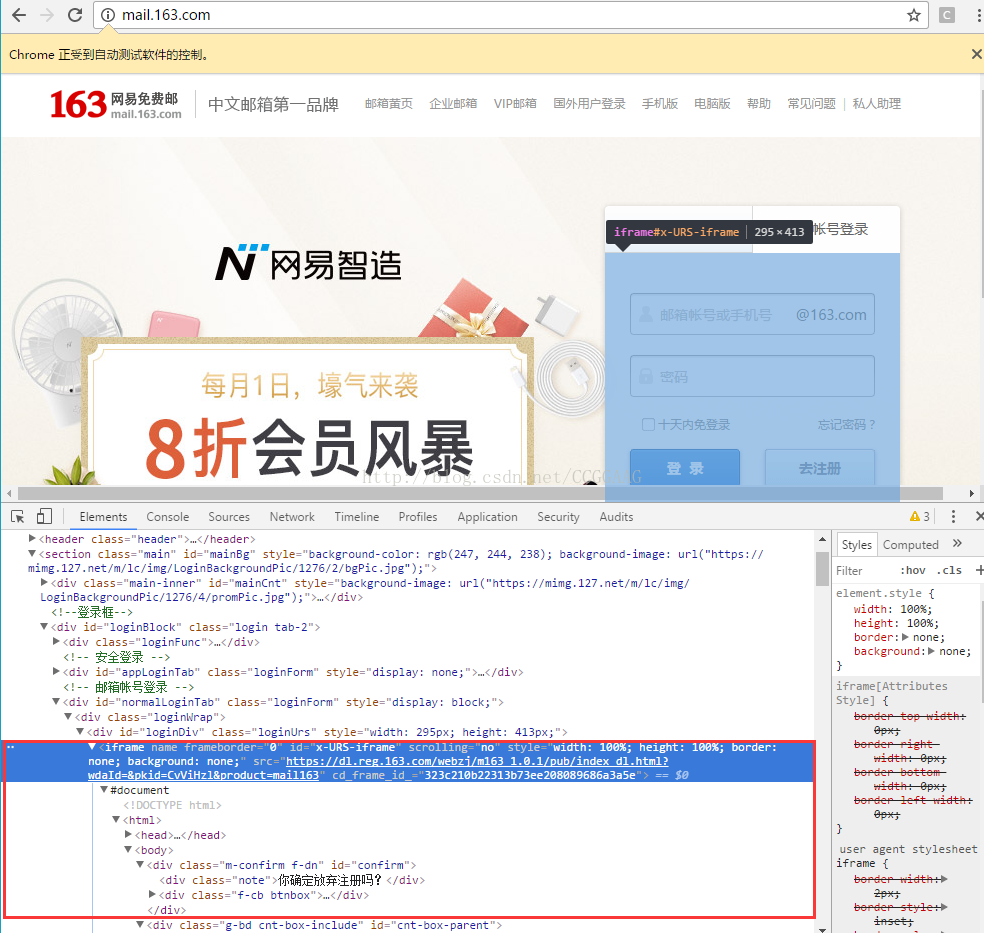Open the 国外用户登录 link

click(589, 104)
